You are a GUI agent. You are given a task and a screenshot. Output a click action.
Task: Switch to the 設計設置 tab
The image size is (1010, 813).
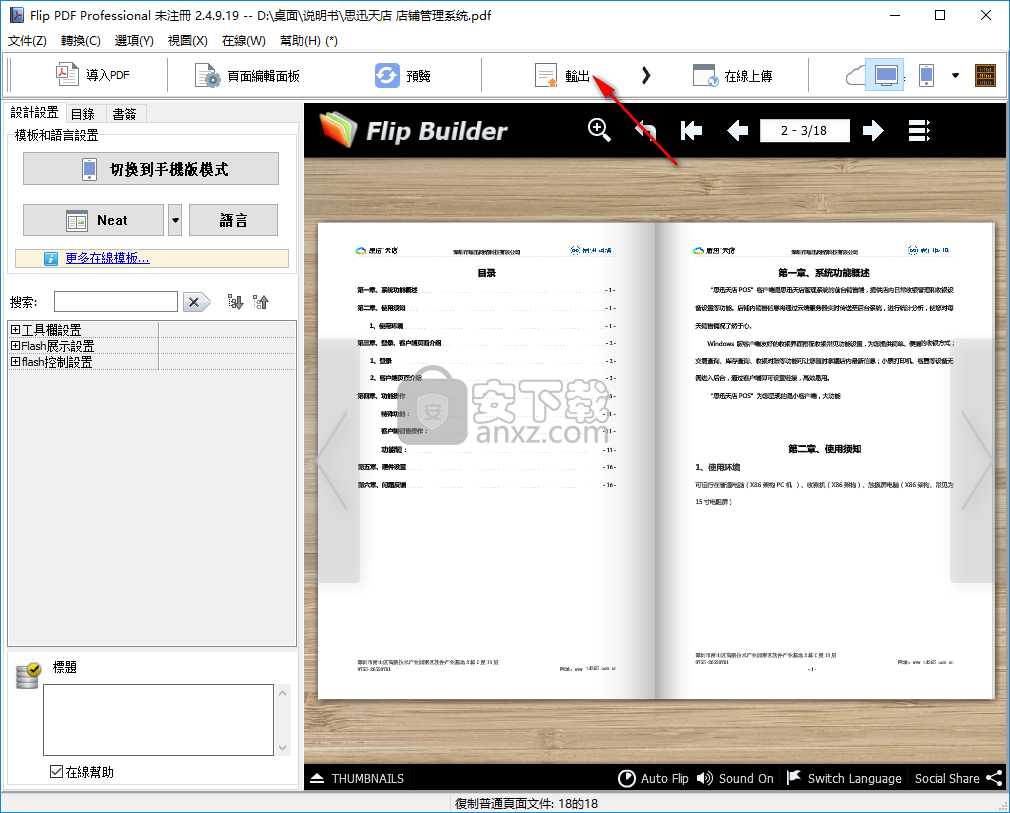34,113
